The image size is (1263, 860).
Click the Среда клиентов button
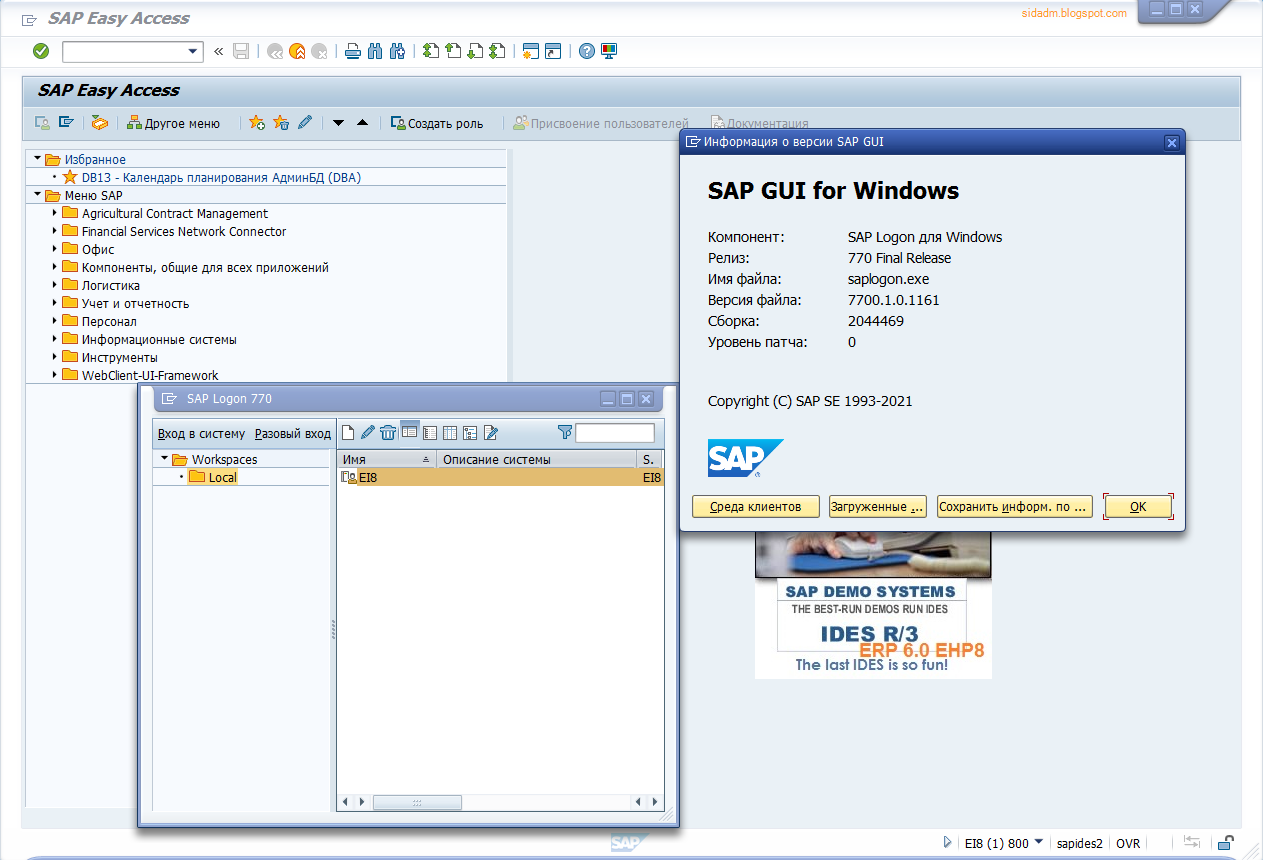[x=755, y=506]
